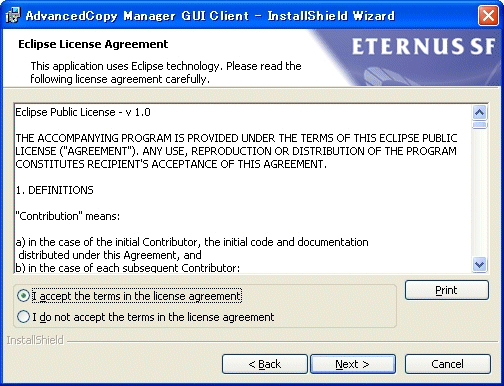Click the ETERNUS SF banner logo
Screen dimensions: 504x386
424,46
